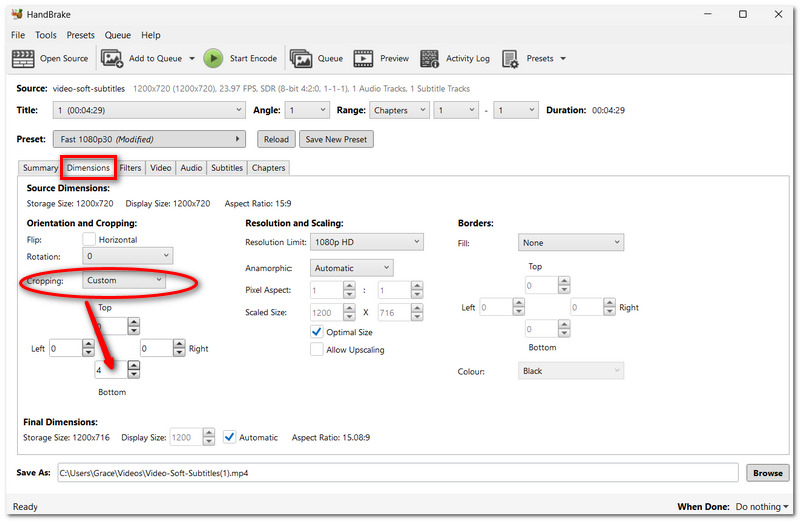Image resolution: width=800 pixels, height=521 pixels.
Task: Decrease cropping Right value using down arrow
Action: tap(179, 353)
